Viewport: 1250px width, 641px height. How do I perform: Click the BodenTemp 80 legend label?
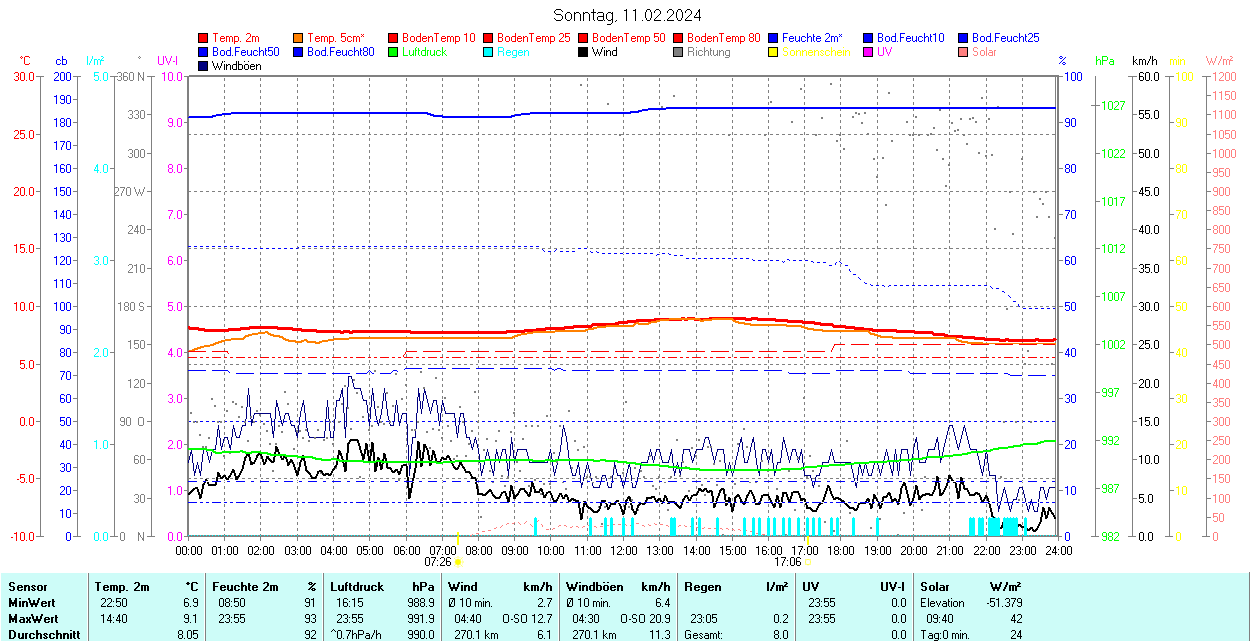point(723,38)
